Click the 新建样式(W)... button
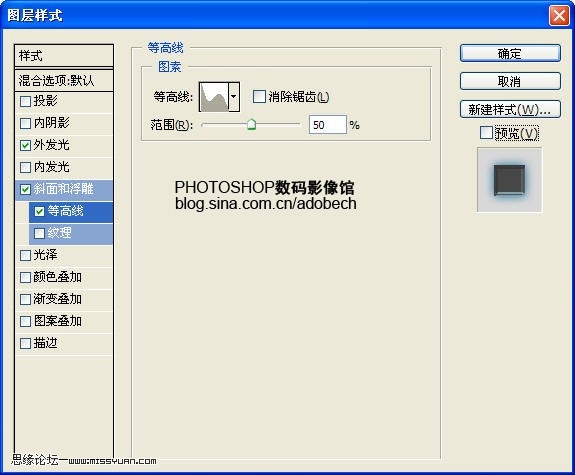 tap(510, 109)
